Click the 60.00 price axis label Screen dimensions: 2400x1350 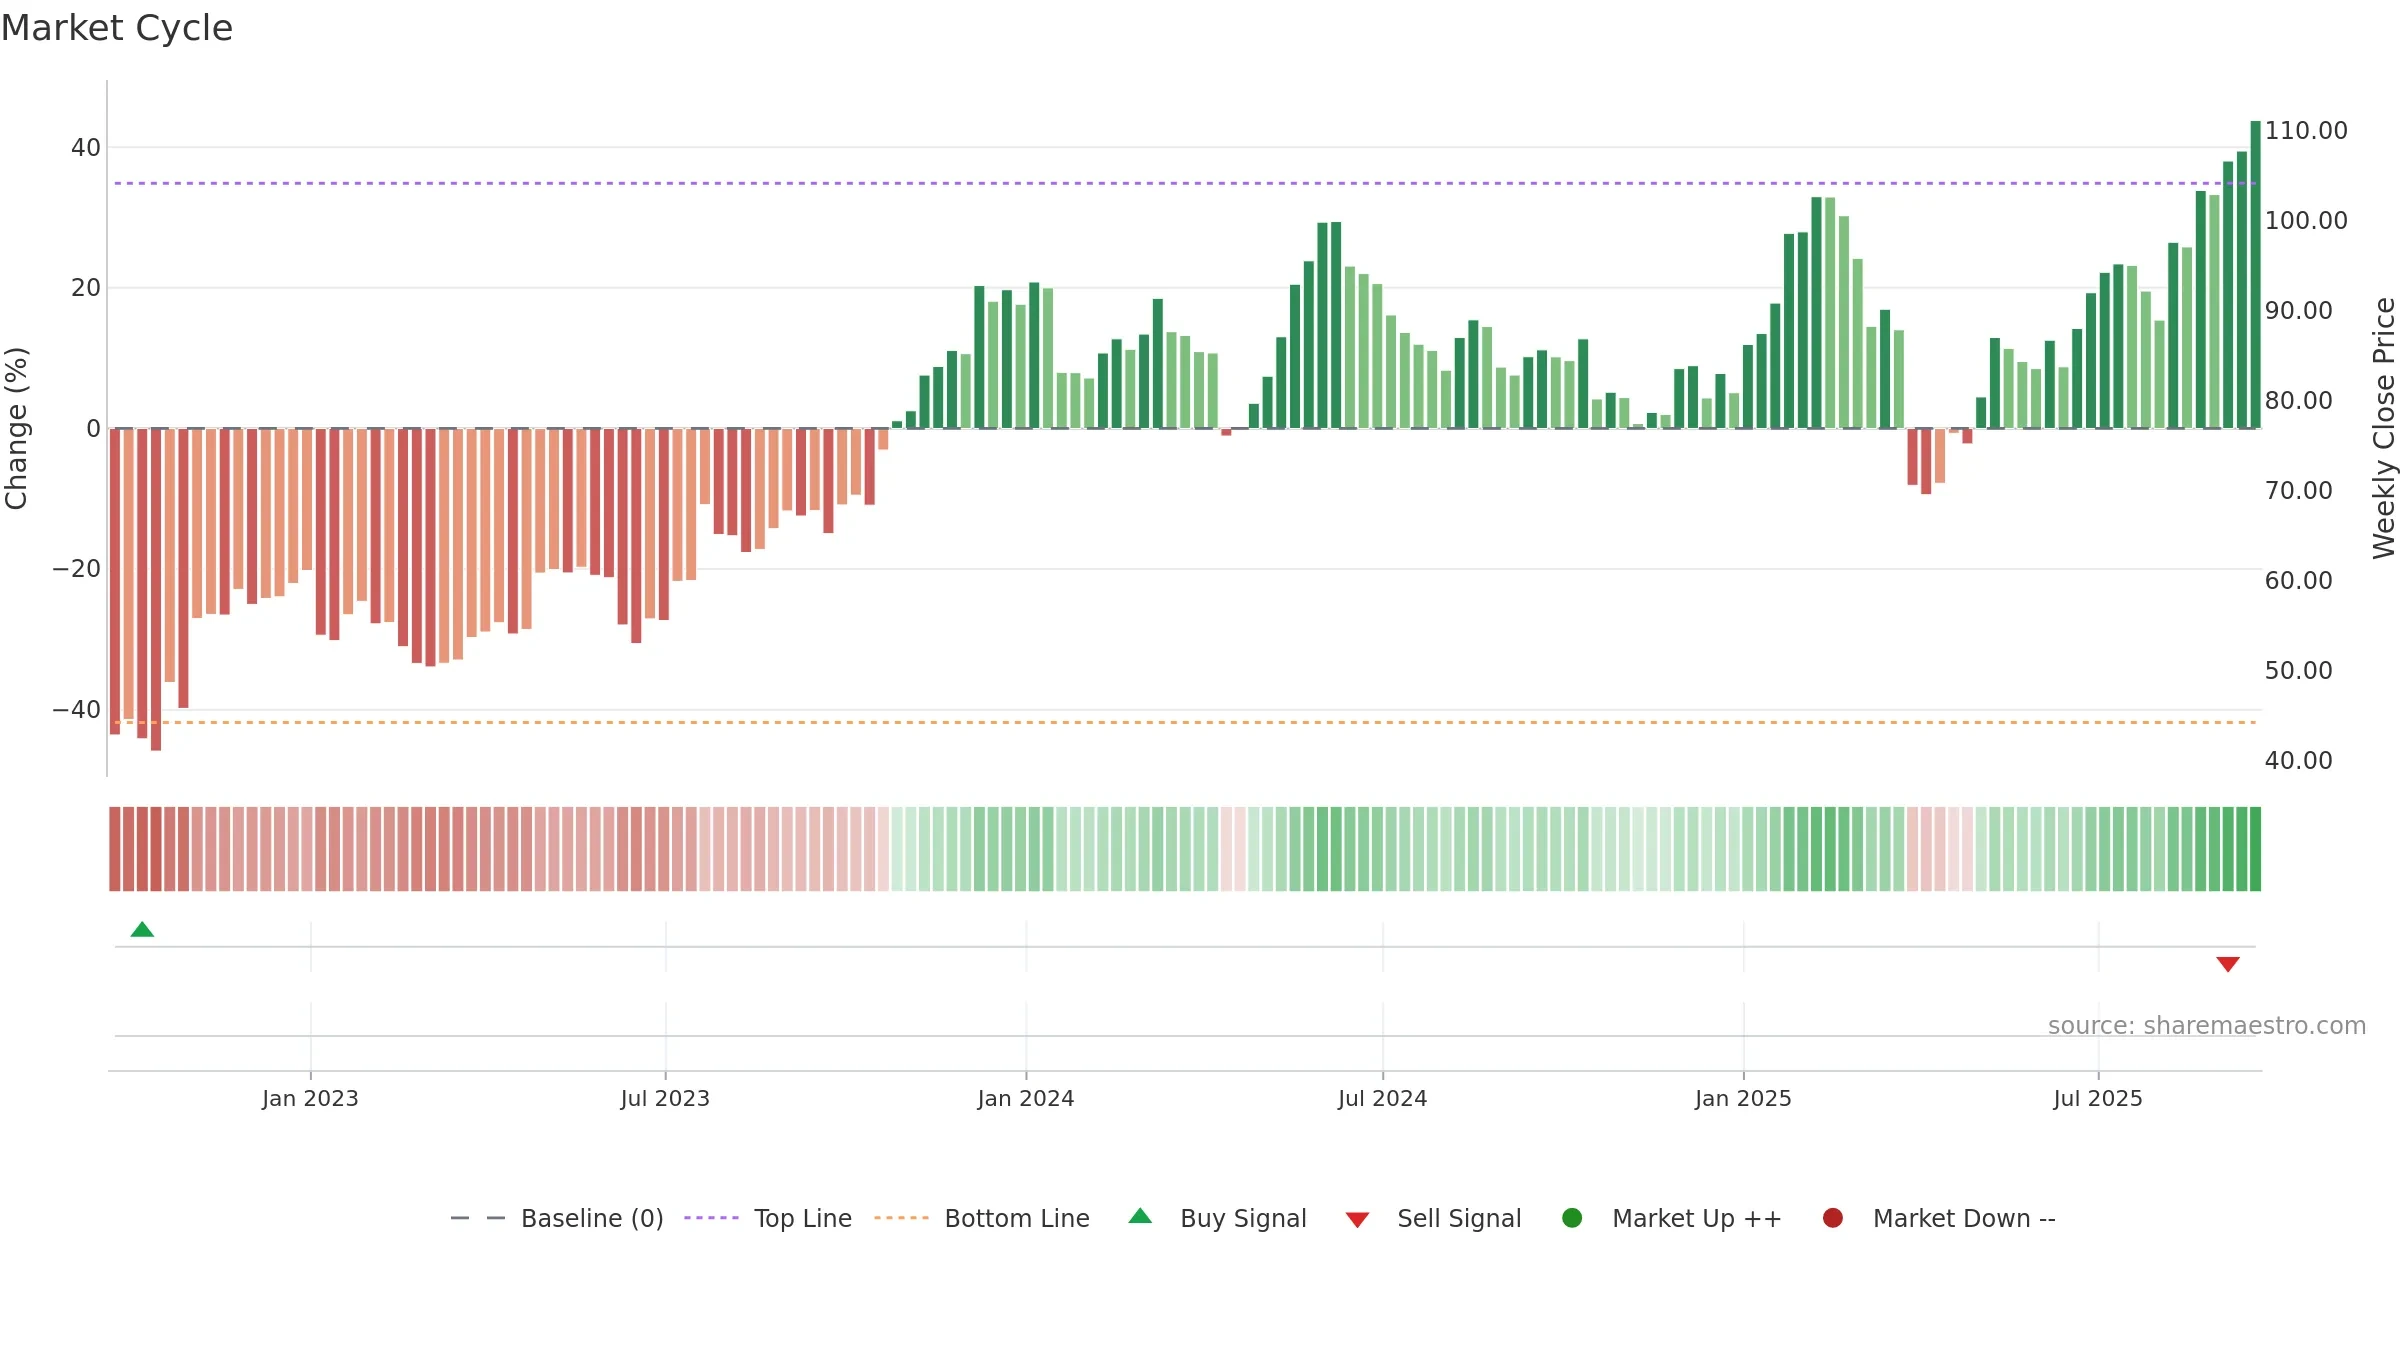[2299, 581]
